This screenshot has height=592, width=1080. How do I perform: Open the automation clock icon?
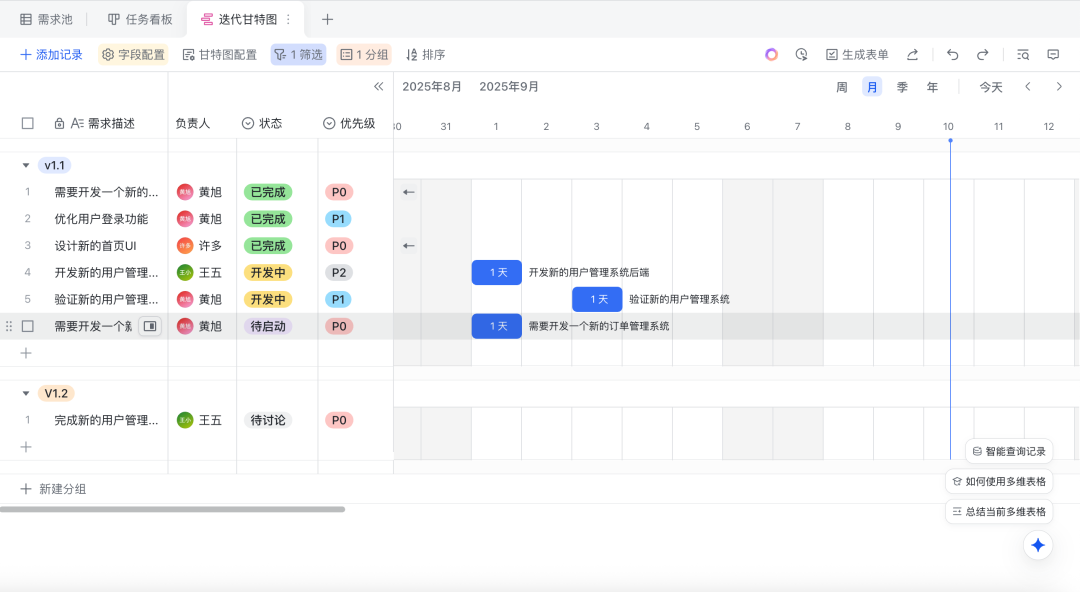801,55
